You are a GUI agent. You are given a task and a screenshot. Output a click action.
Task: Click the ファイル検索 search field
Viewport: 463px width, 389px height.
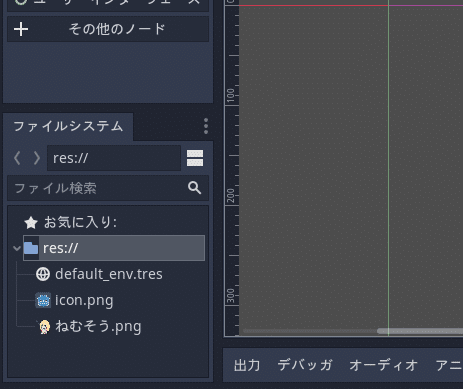click(108, 188)
